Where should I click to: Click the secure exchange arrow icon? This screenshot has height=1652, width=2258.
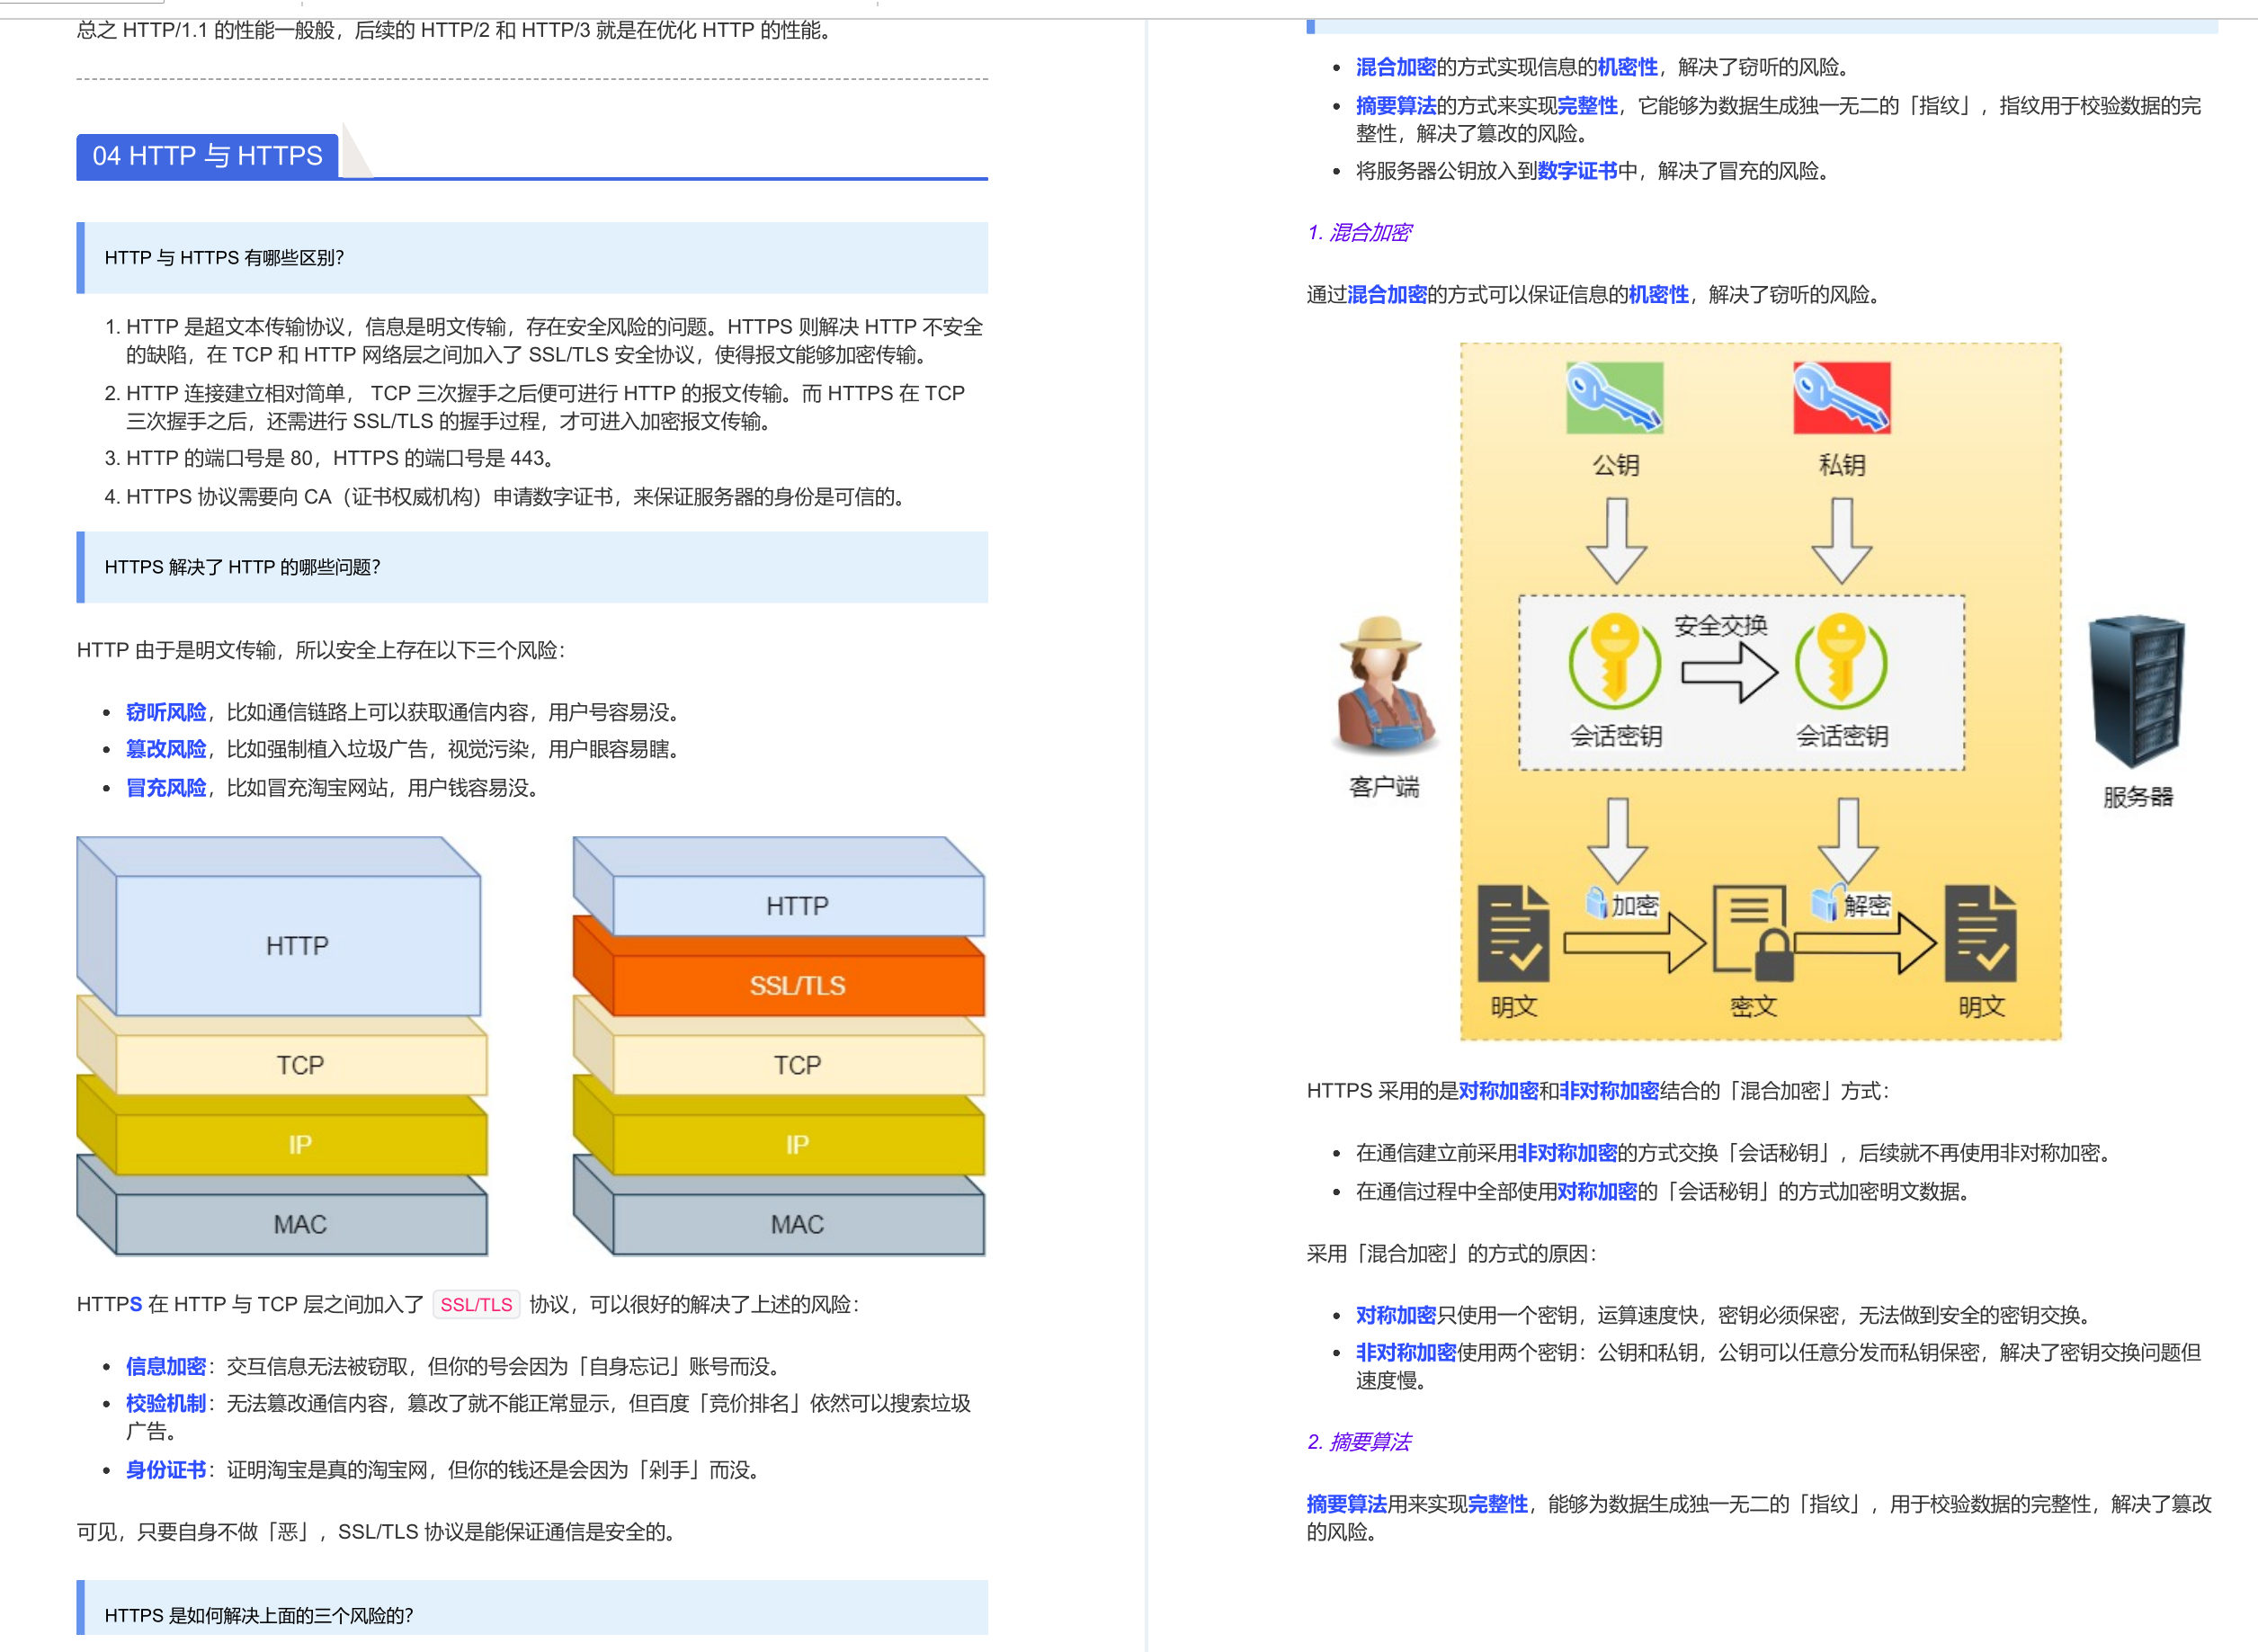(x=1728, y=672)
